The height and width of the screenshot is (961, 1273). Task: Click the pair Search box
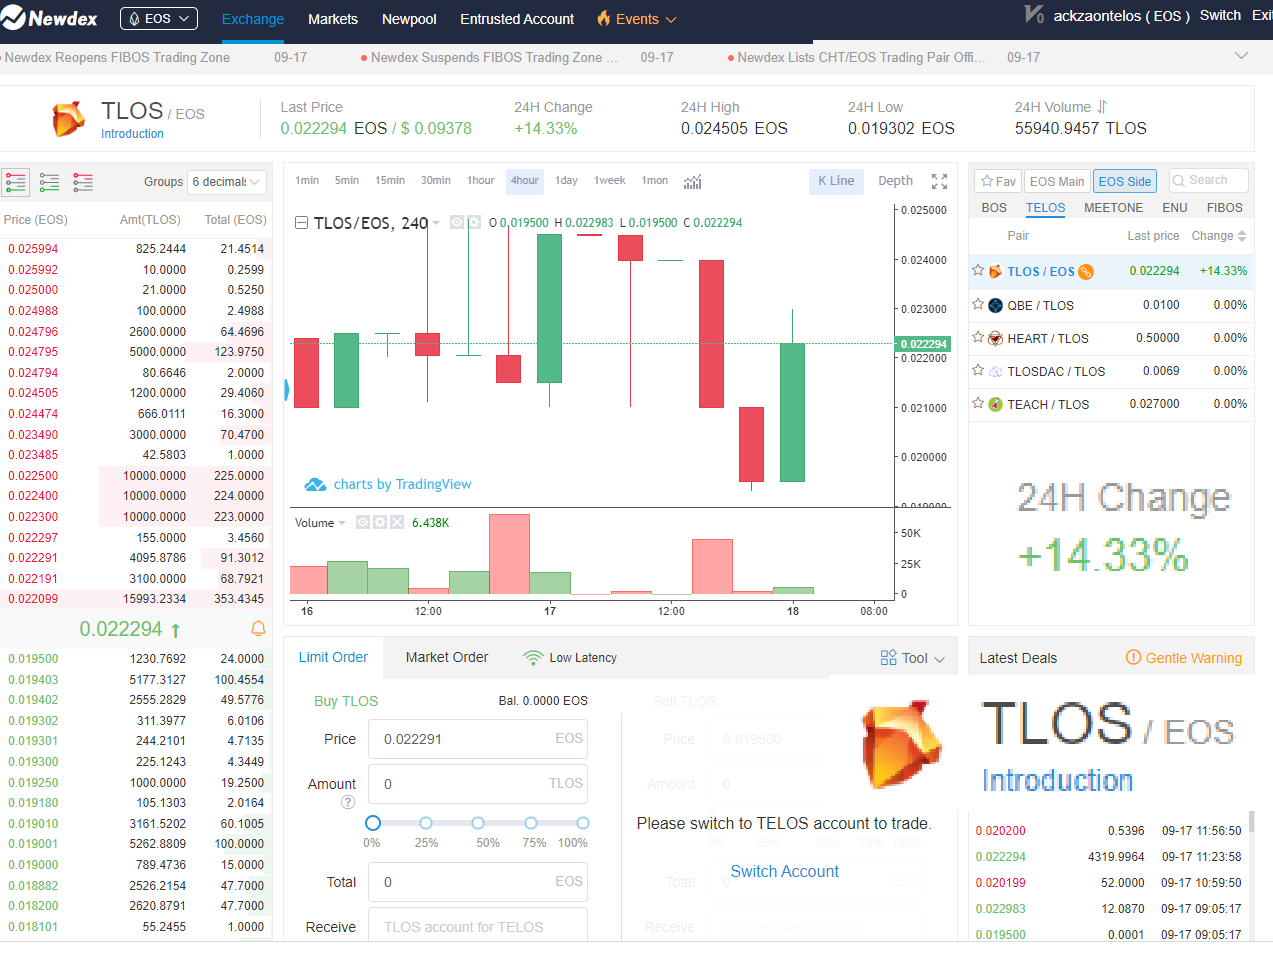(x=1208, y=180)
